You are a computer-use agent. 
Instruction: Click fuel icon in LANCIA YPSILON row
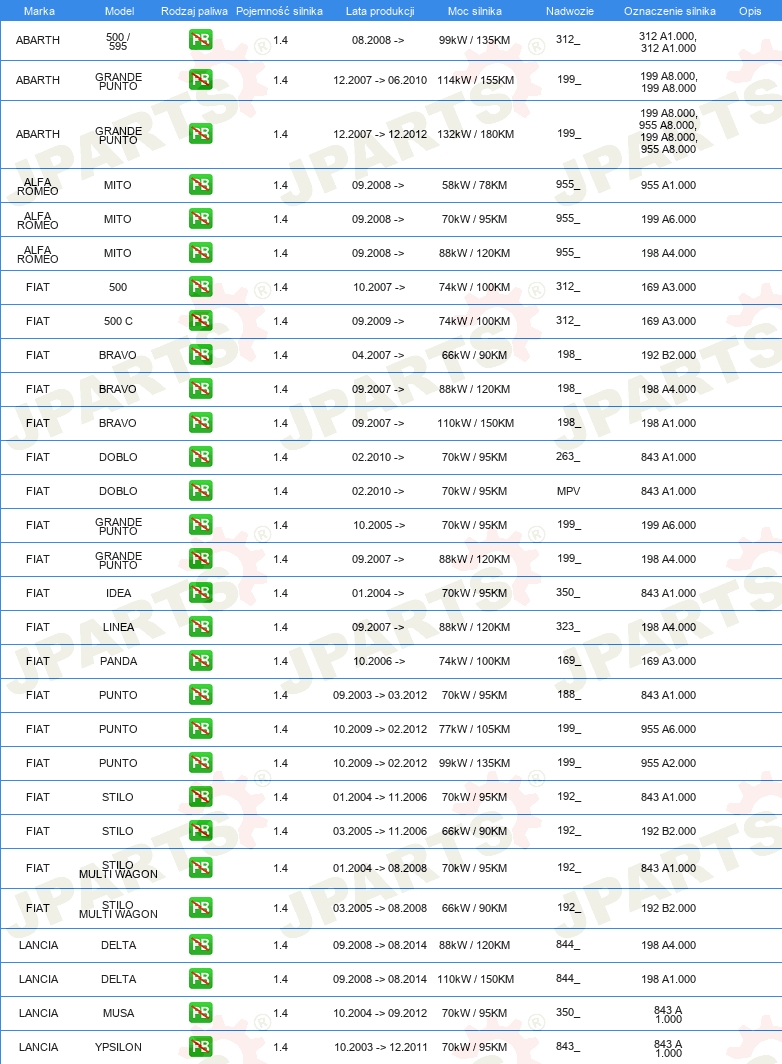click(x=200, y=1046)
